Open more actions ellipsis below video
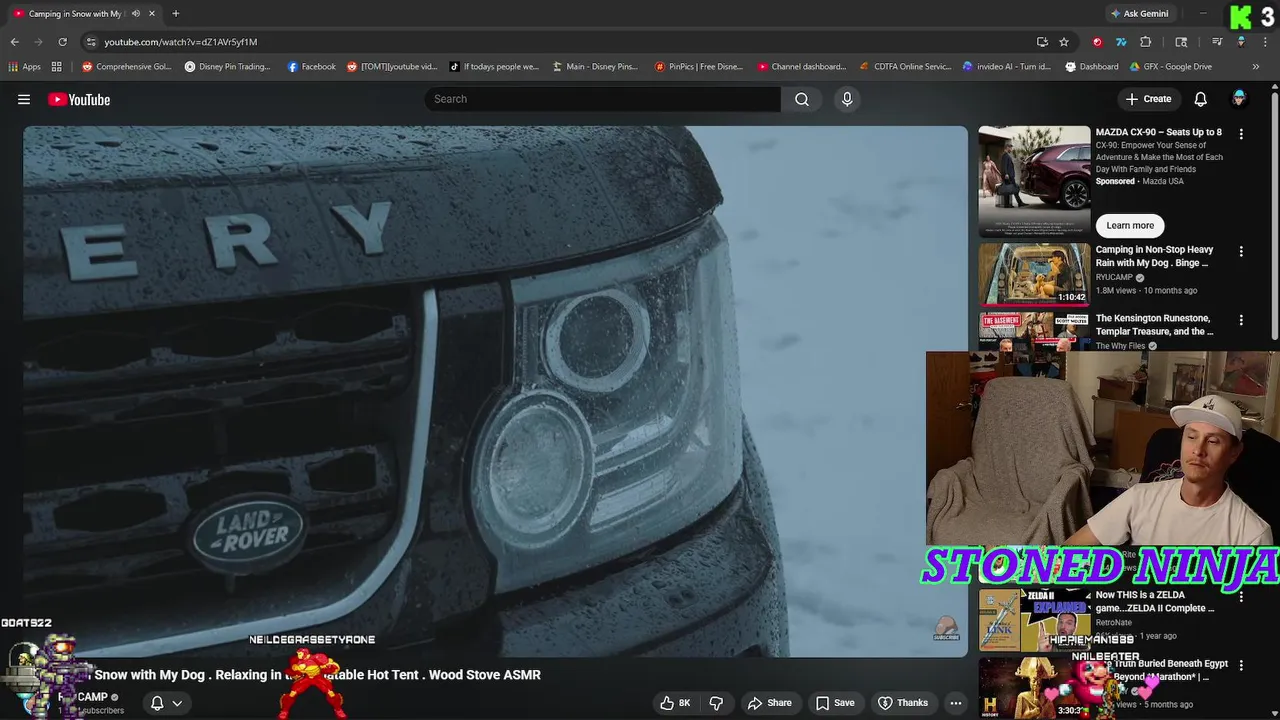The image size is (1280, 720). (x=956, y=703)
